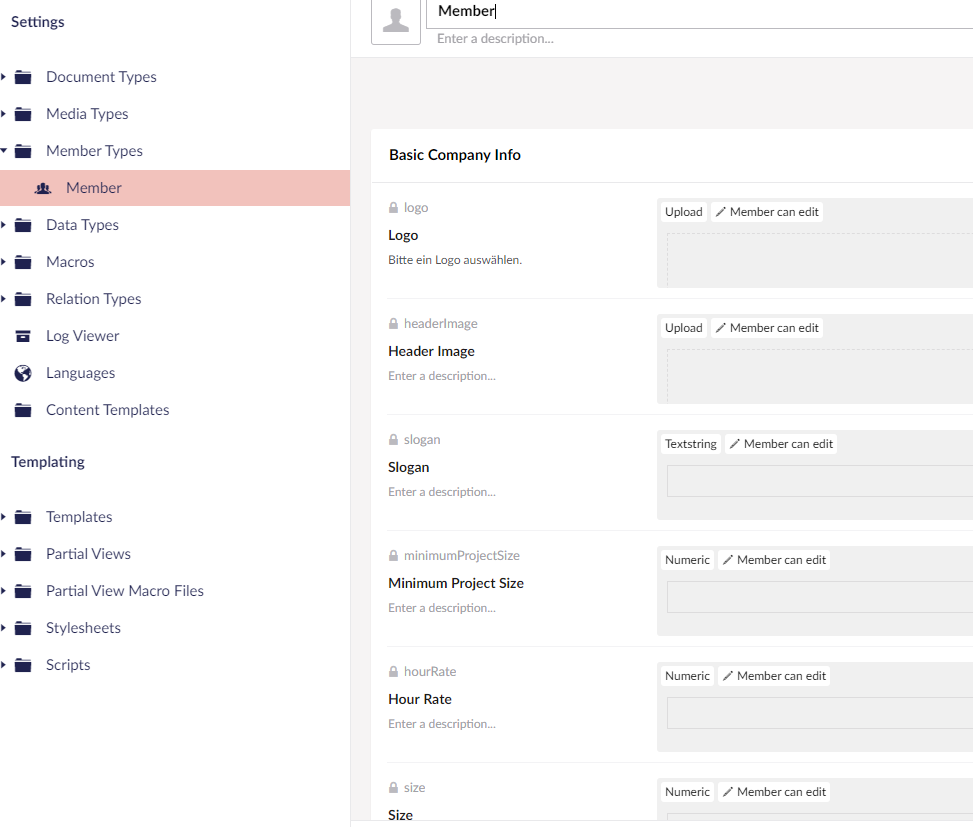Open Log Viewer via its icon
Viewport: 973px width, 827px height.
[22, 335]
